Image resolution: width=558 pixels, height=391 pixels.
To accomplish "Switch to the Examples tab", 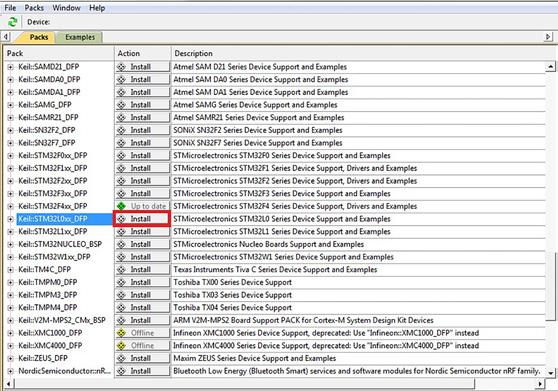I will click(x=80, y=37).
